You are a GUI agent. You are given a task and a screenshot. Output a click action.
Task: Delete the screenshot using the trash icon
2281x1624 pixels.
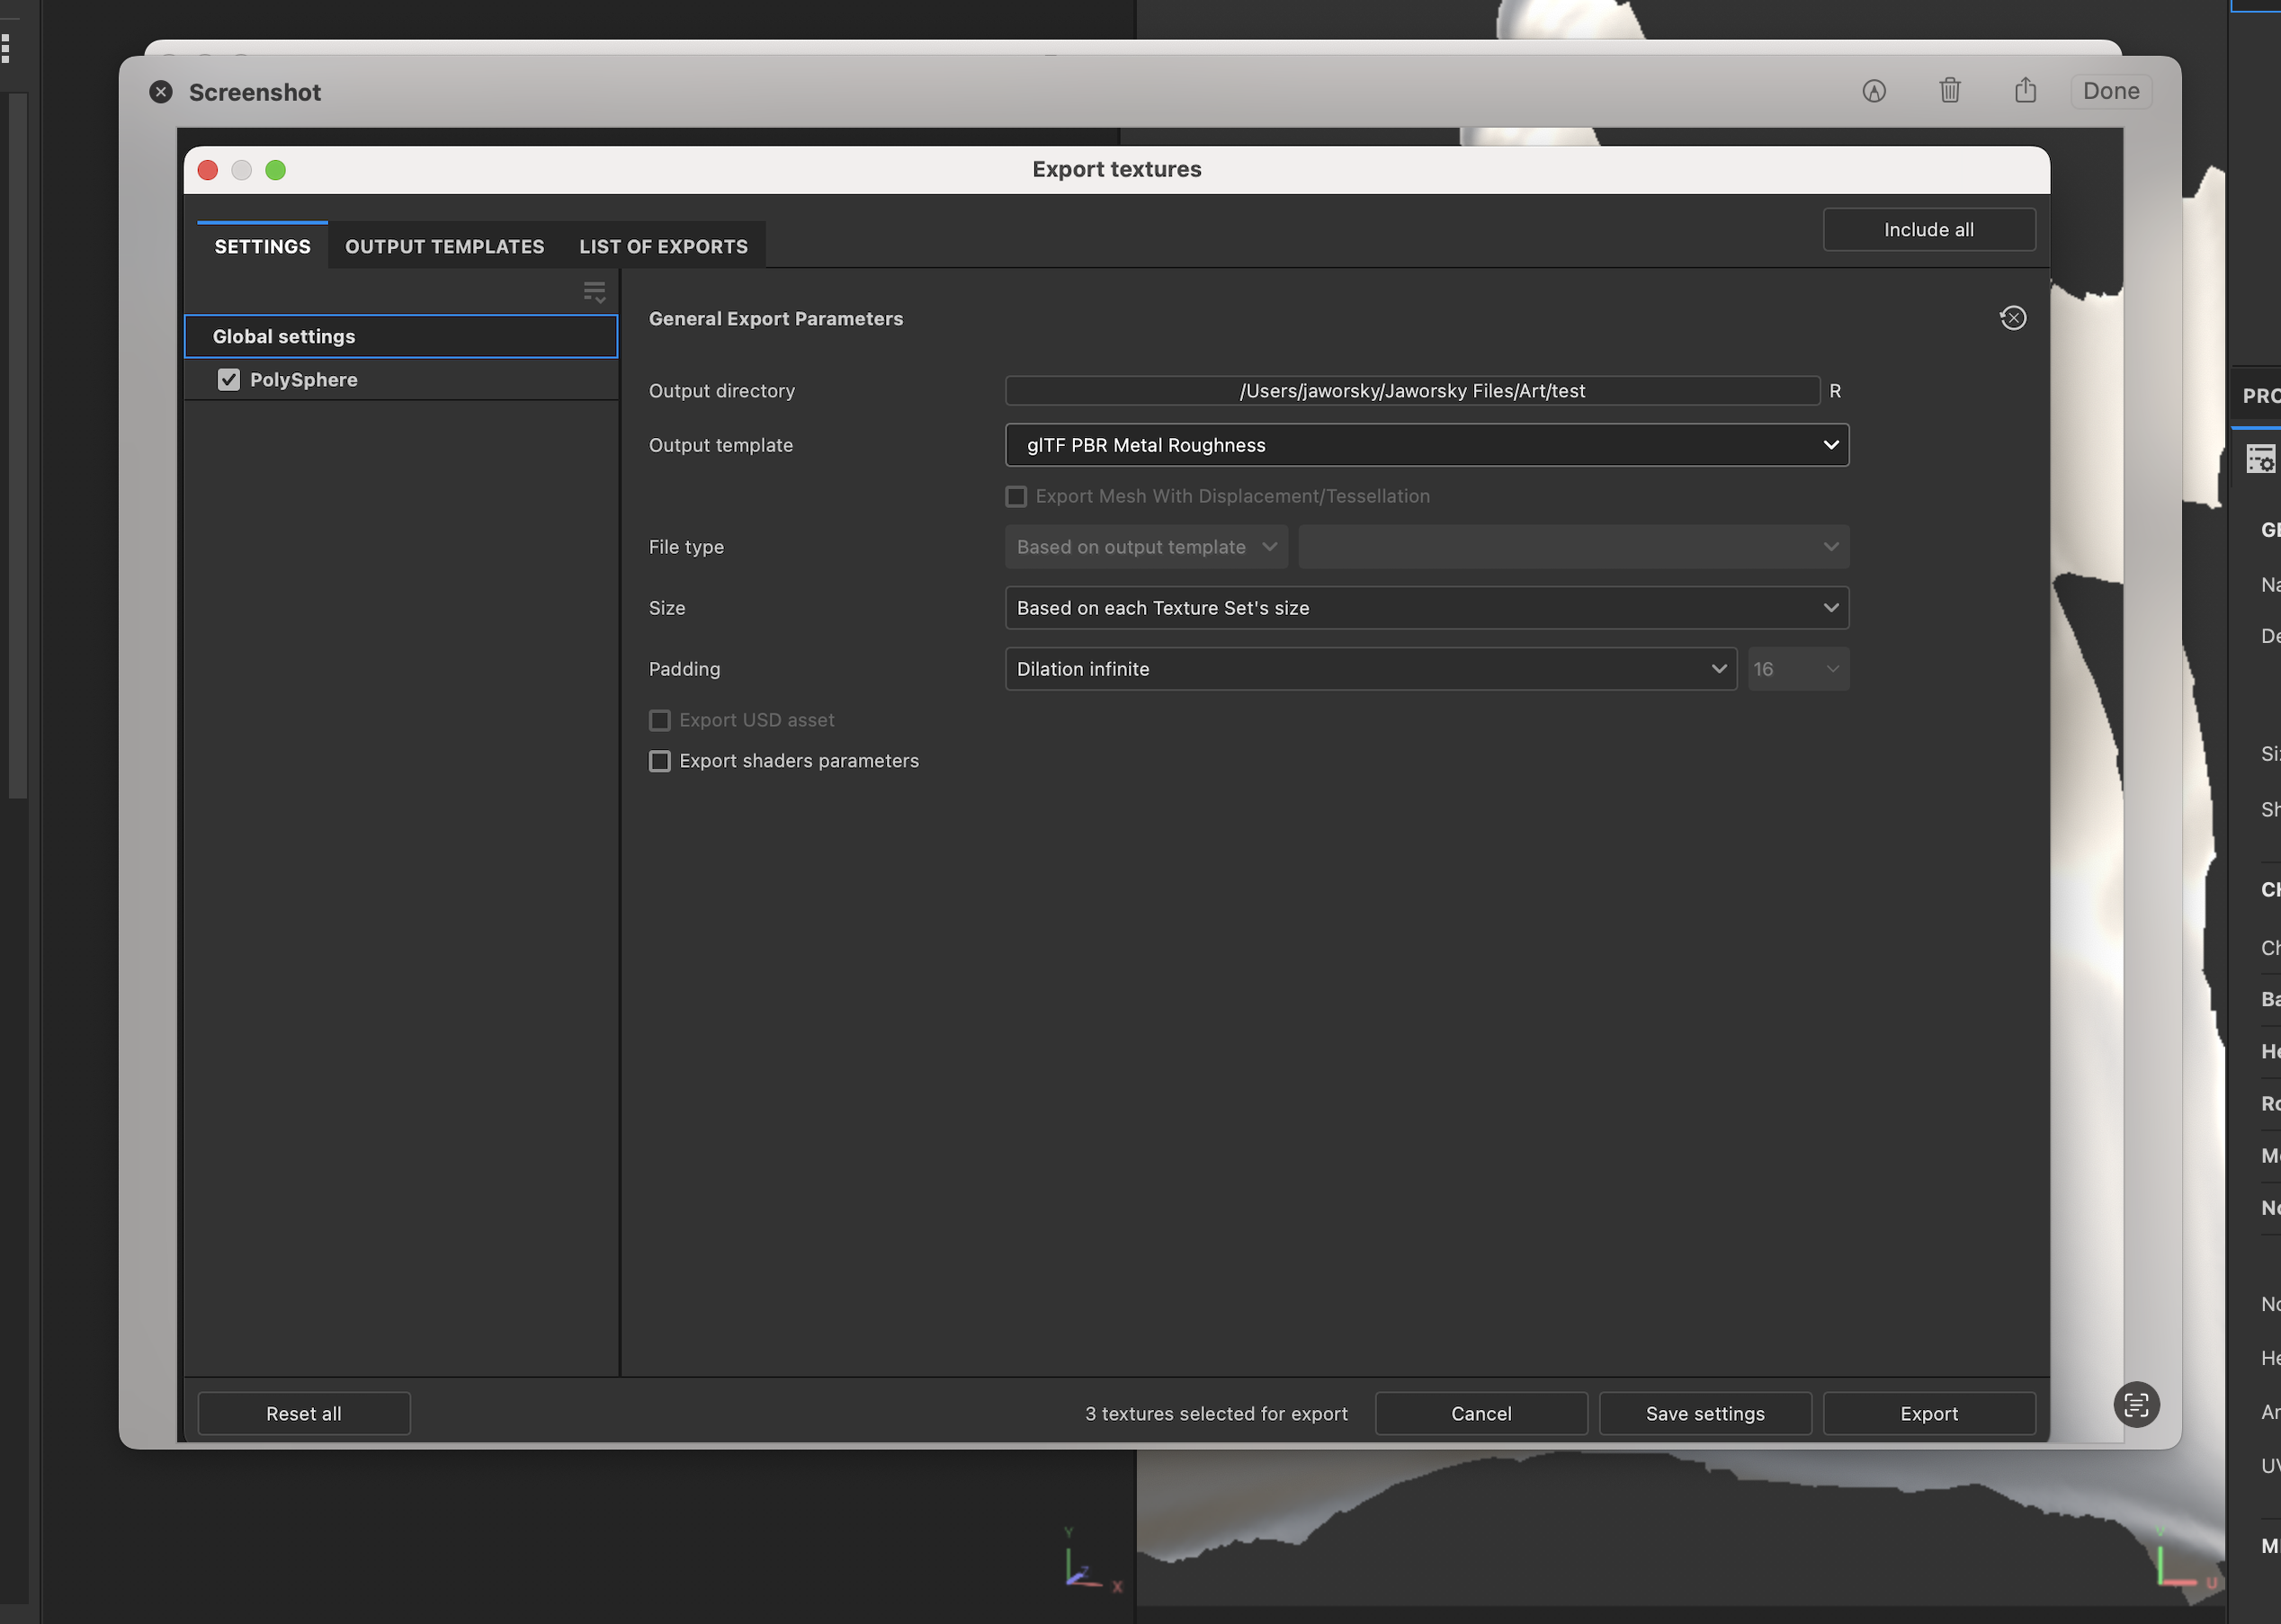(1950, 91)
